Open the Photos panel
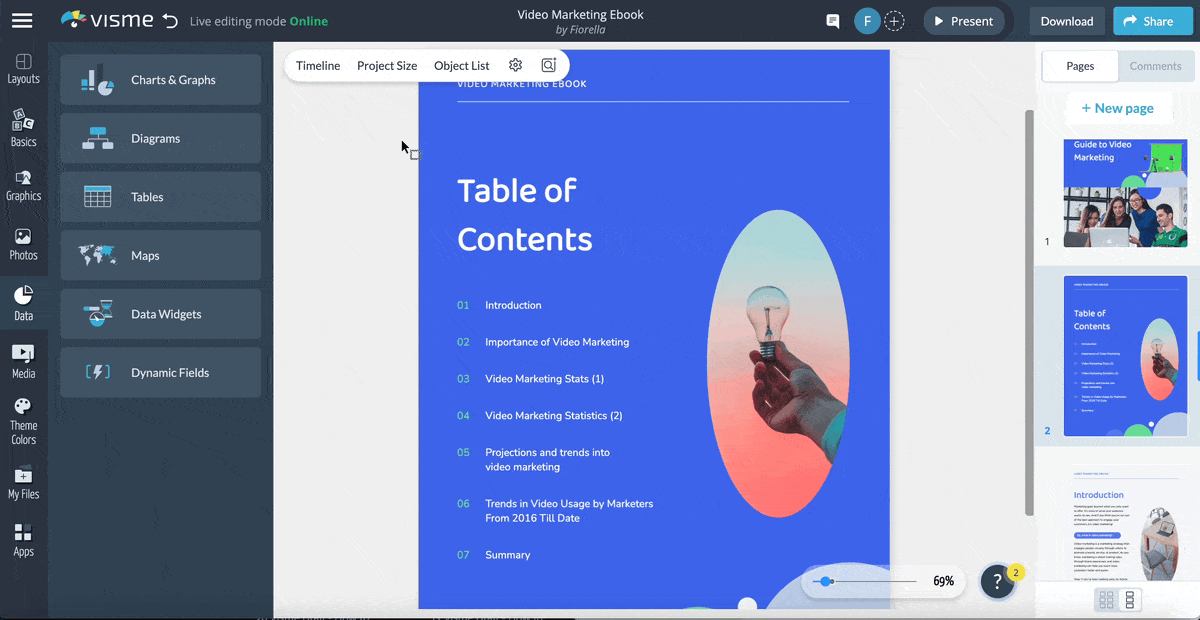 click(23, 243)
